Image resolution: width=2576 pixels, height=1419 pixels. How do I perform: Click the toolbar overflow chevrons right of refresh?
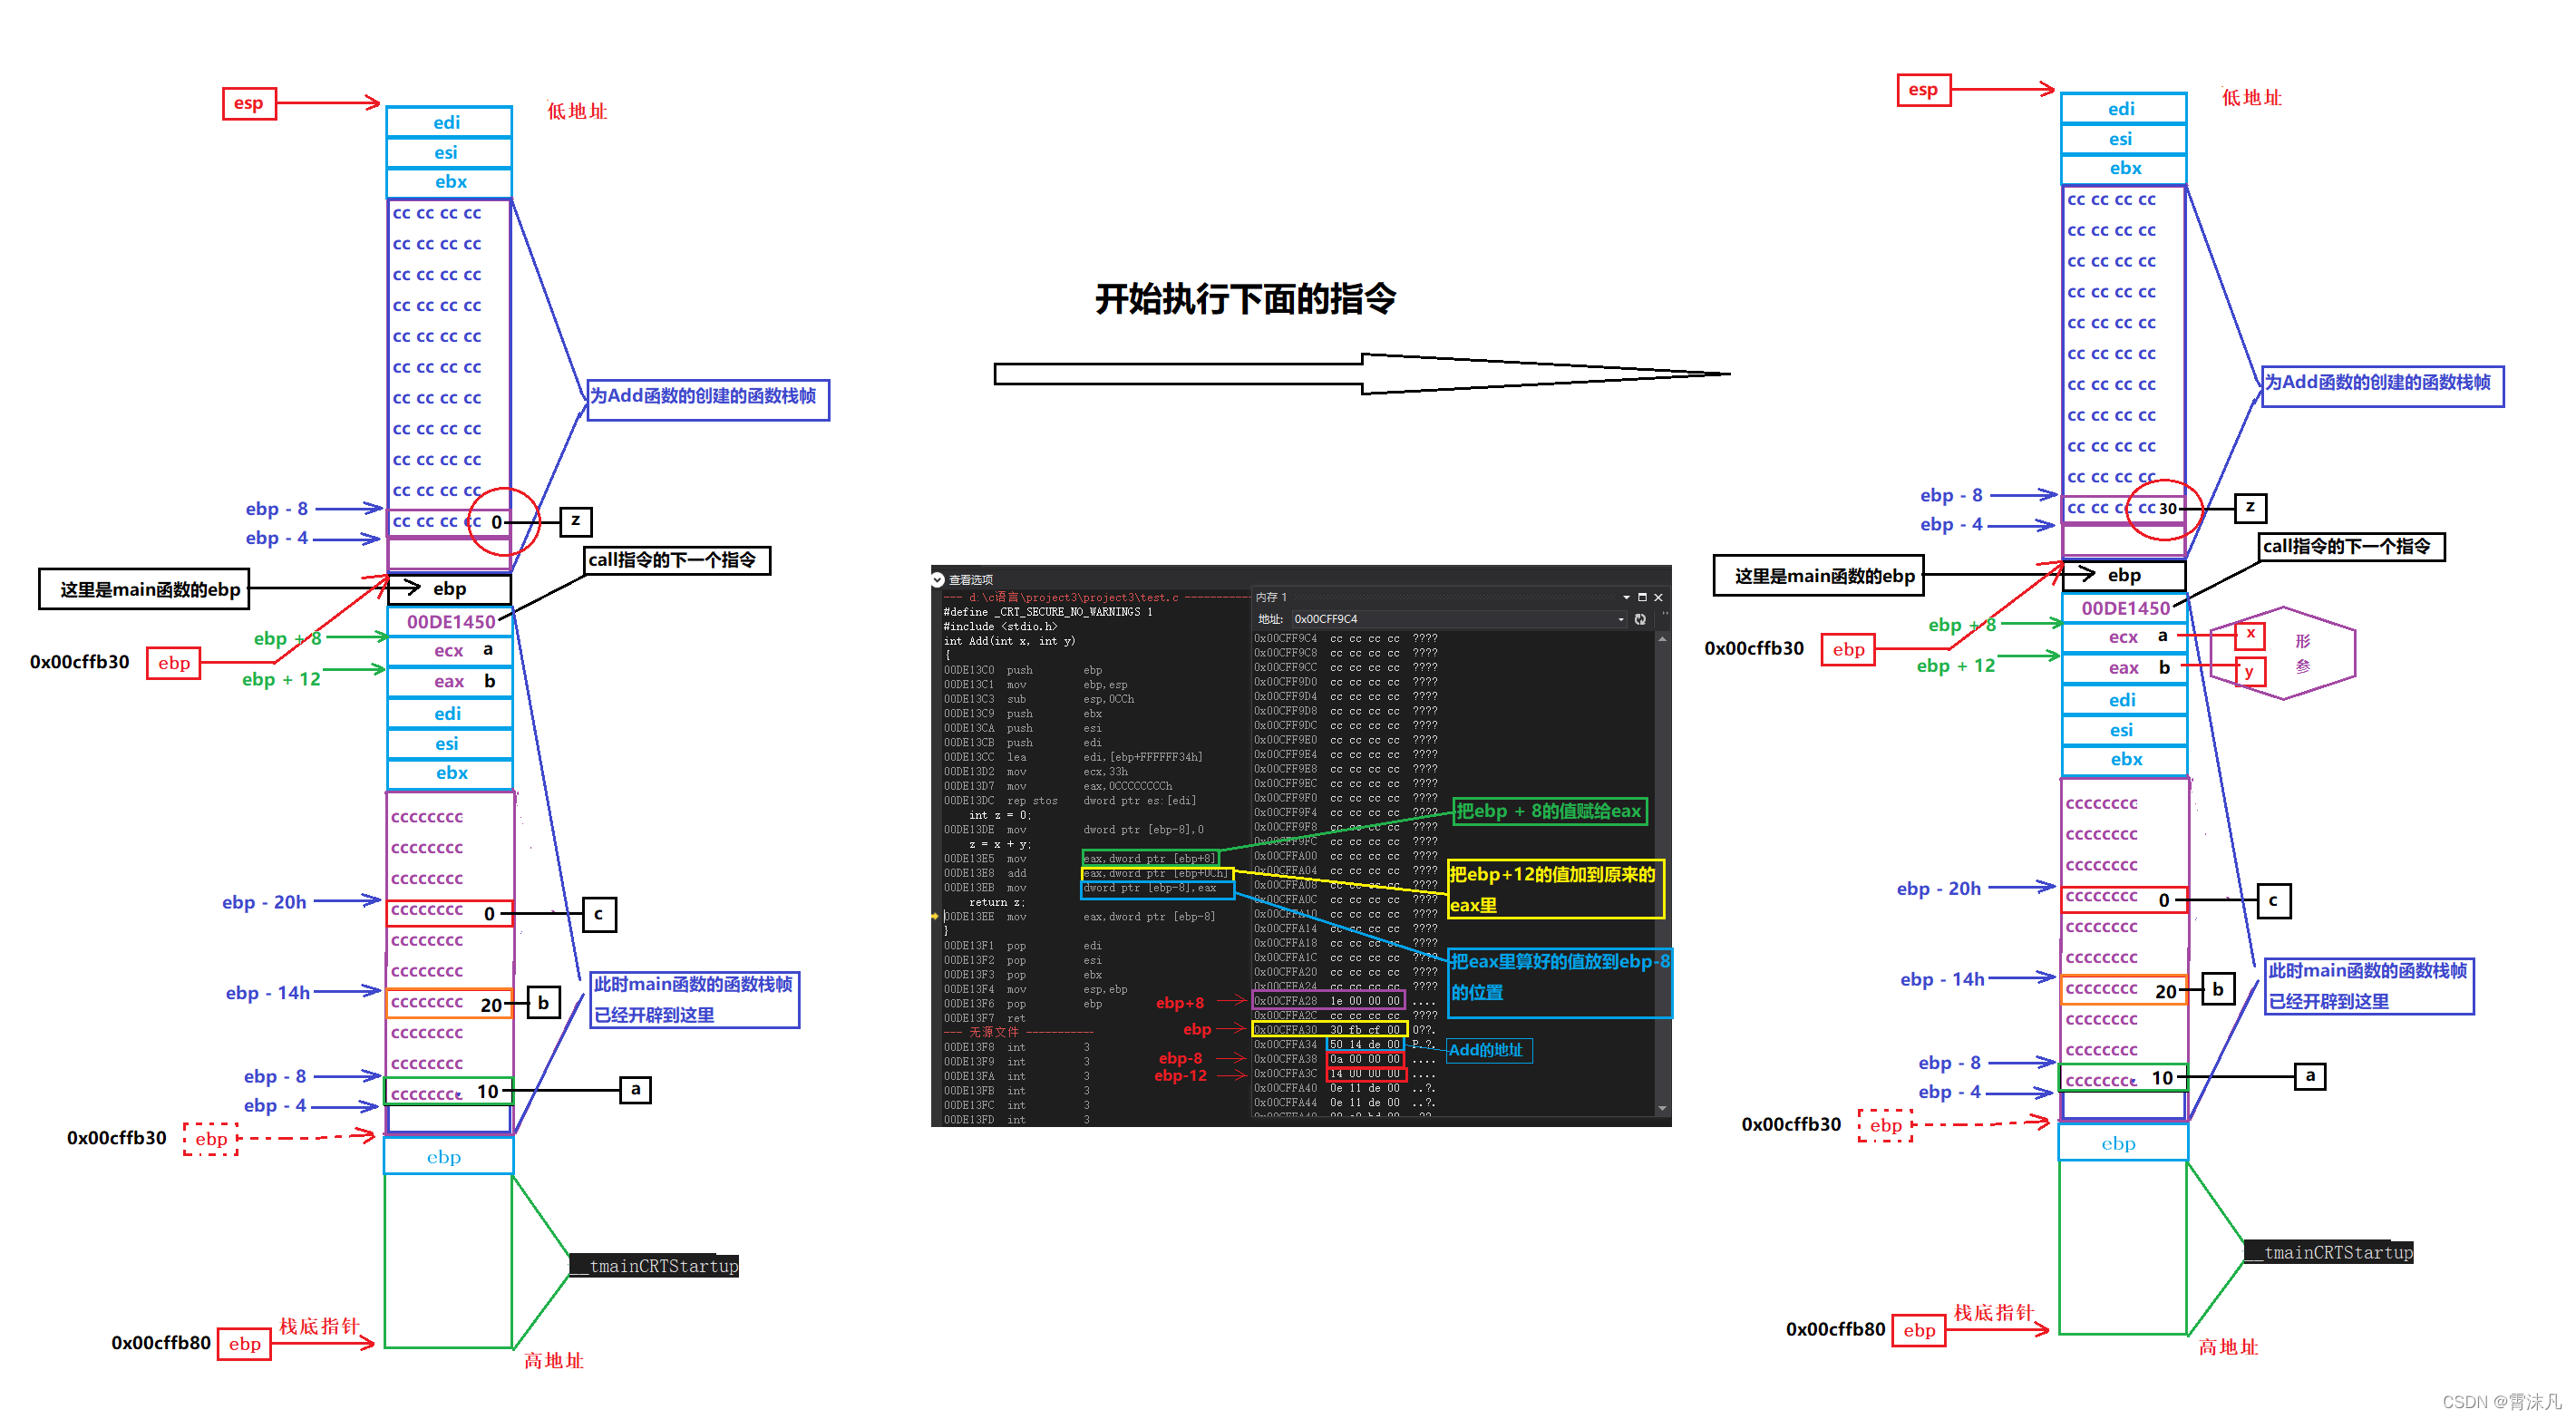[x=1664, y=613]
